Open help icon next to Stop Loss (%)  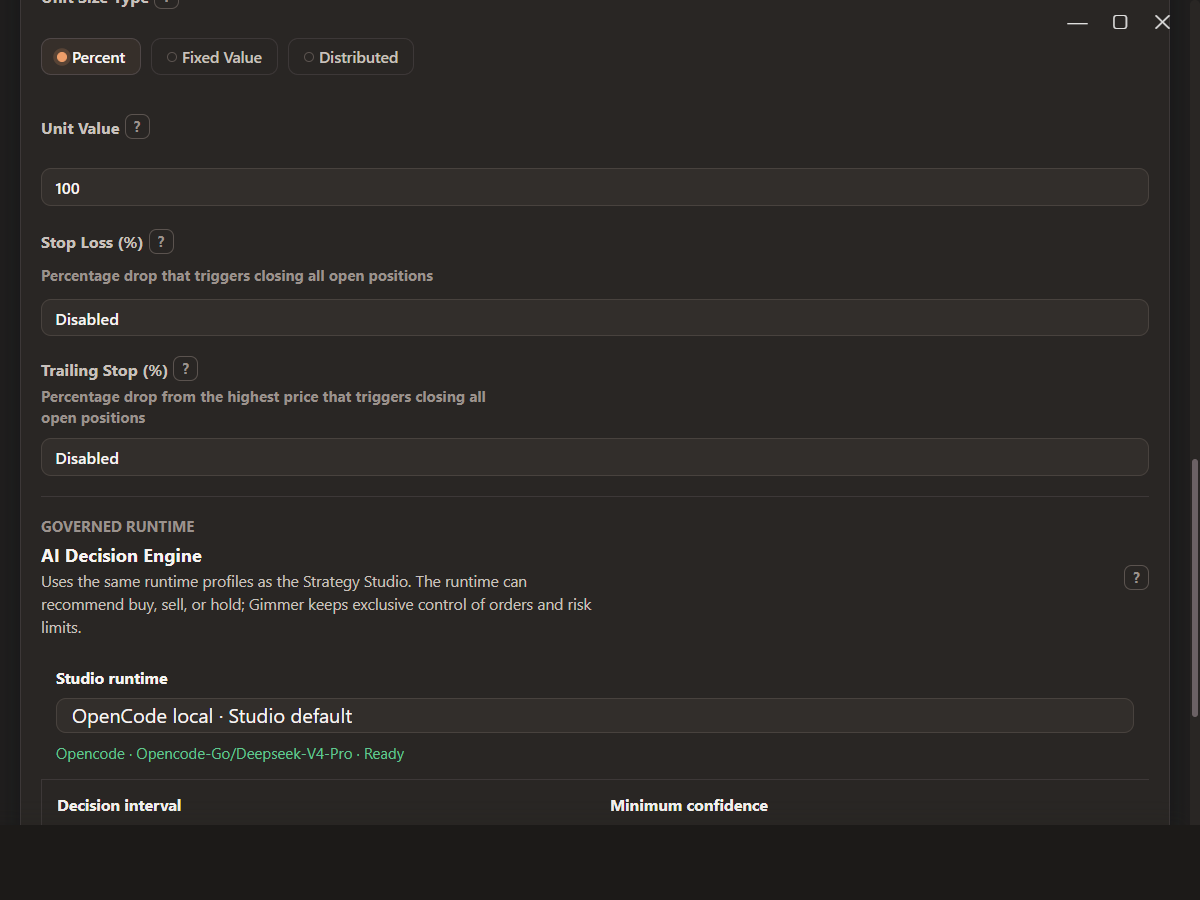tap(161, 242)
